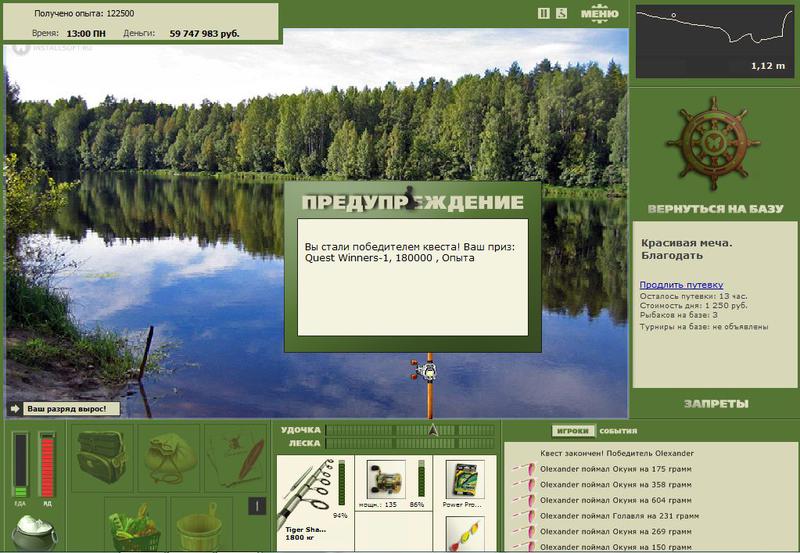This screenshot has width=800, height=553.
Task: Click Осталось путевки: 13 час. text
Action: (693, 296)
